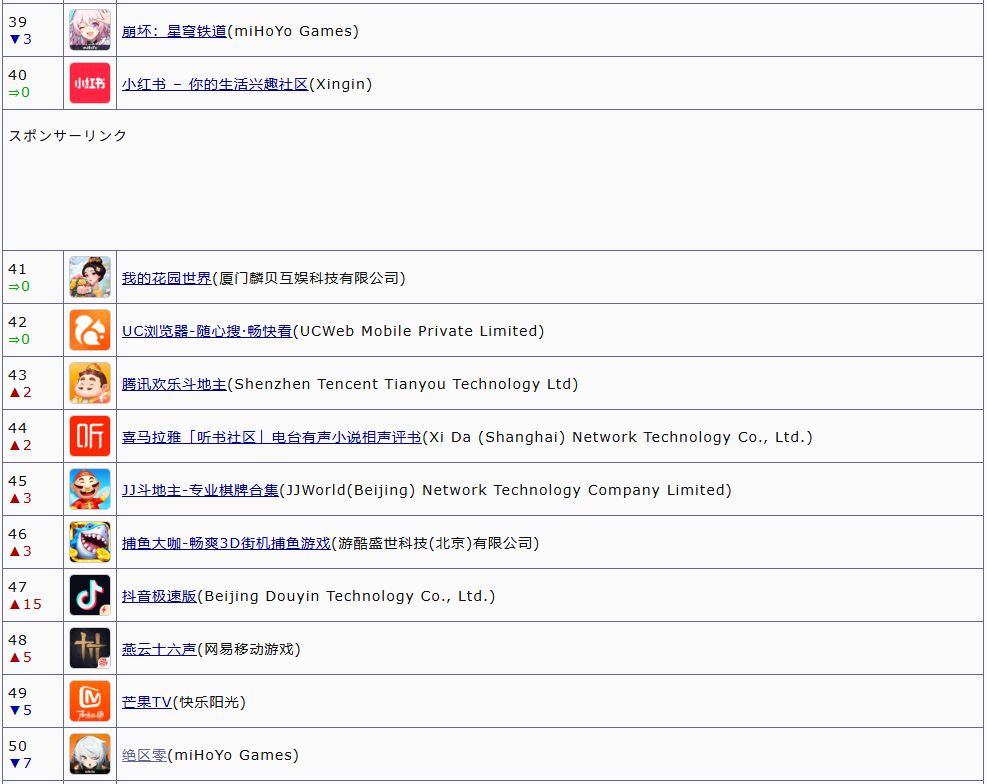Click the rank 47 up 15 cell
Screen dimensions: 987x784
coord(33,595)
